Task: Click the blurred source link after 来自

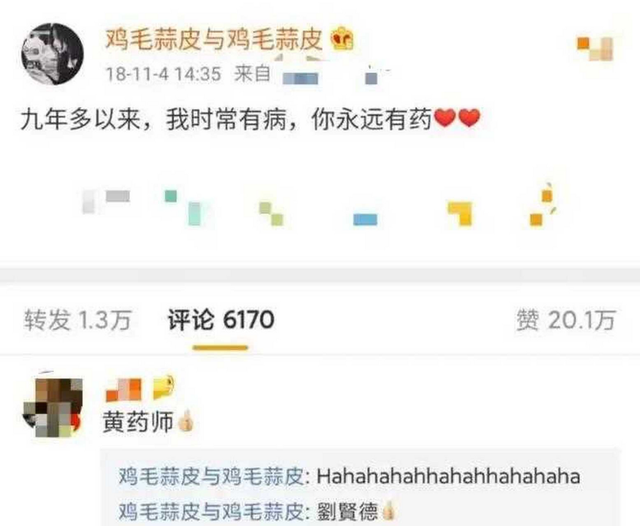Action: tap(336, 75)
